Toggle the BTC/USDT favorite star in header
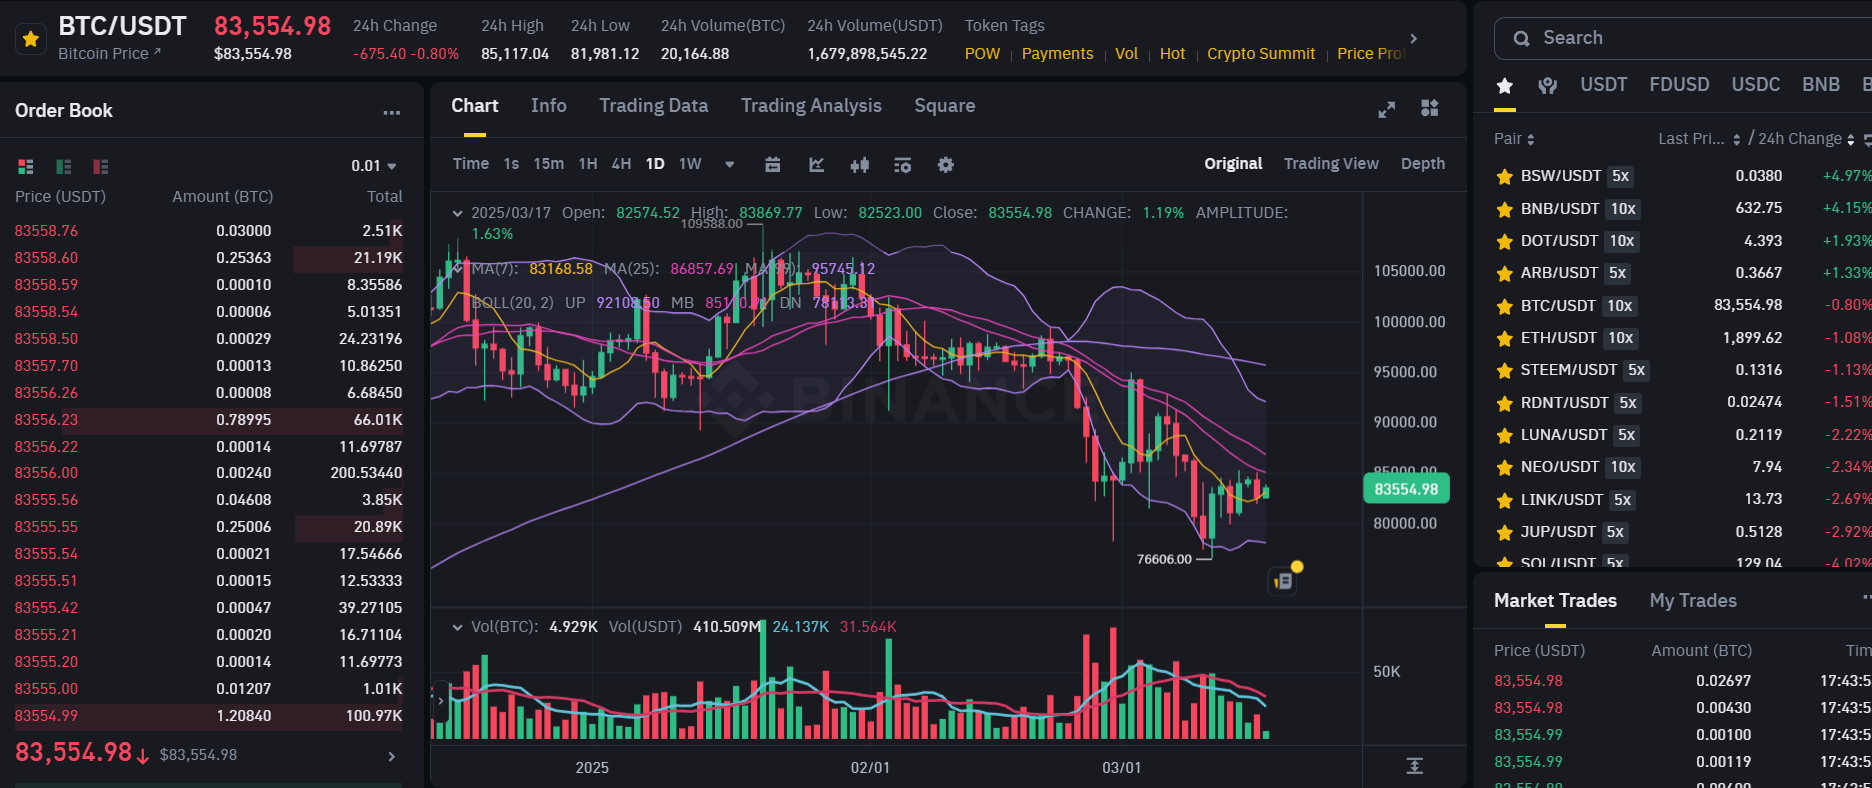1872x788 pixels. click(30, 39)
